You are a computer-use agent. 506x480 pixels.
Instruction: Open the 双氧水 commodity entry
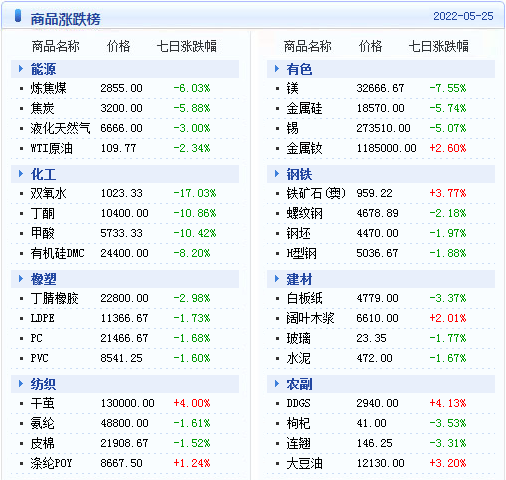tap(48, 193)
